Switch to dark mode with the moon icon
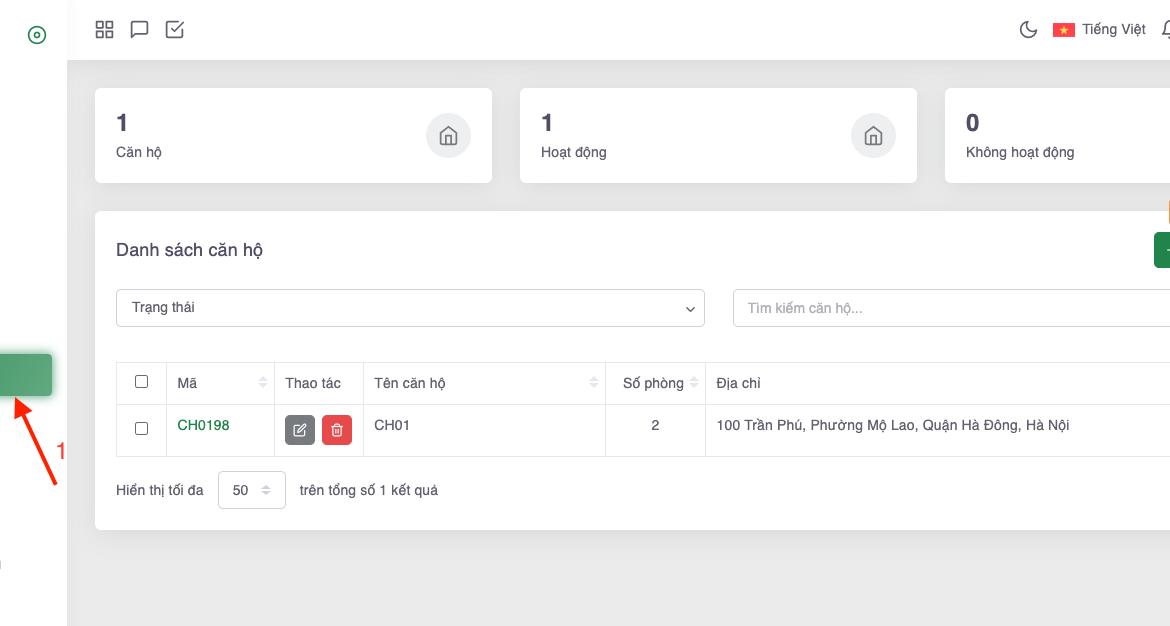The width and height of the screenshot is (1170, 626). click(x=1028, y=29)
